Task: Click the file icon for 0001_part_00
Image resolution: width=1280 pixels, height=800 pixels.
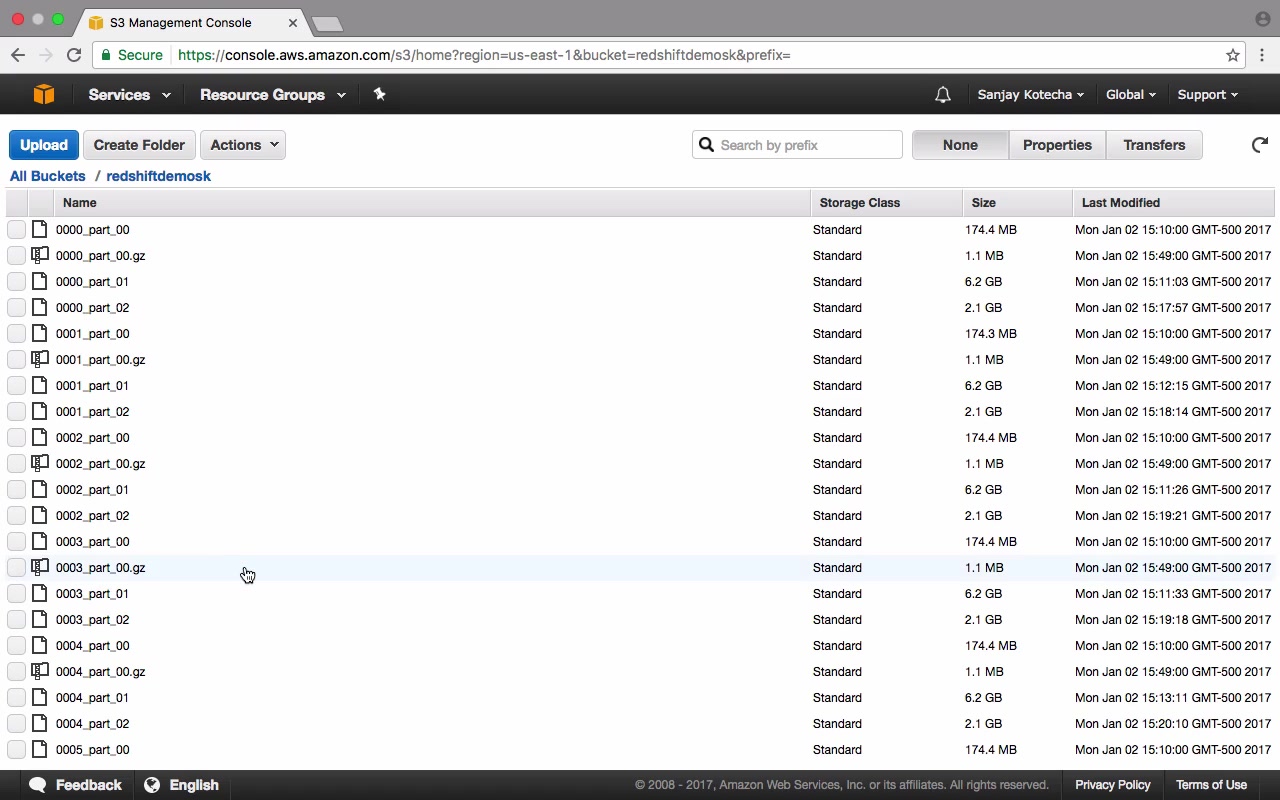Action: (x=40, y=333)
